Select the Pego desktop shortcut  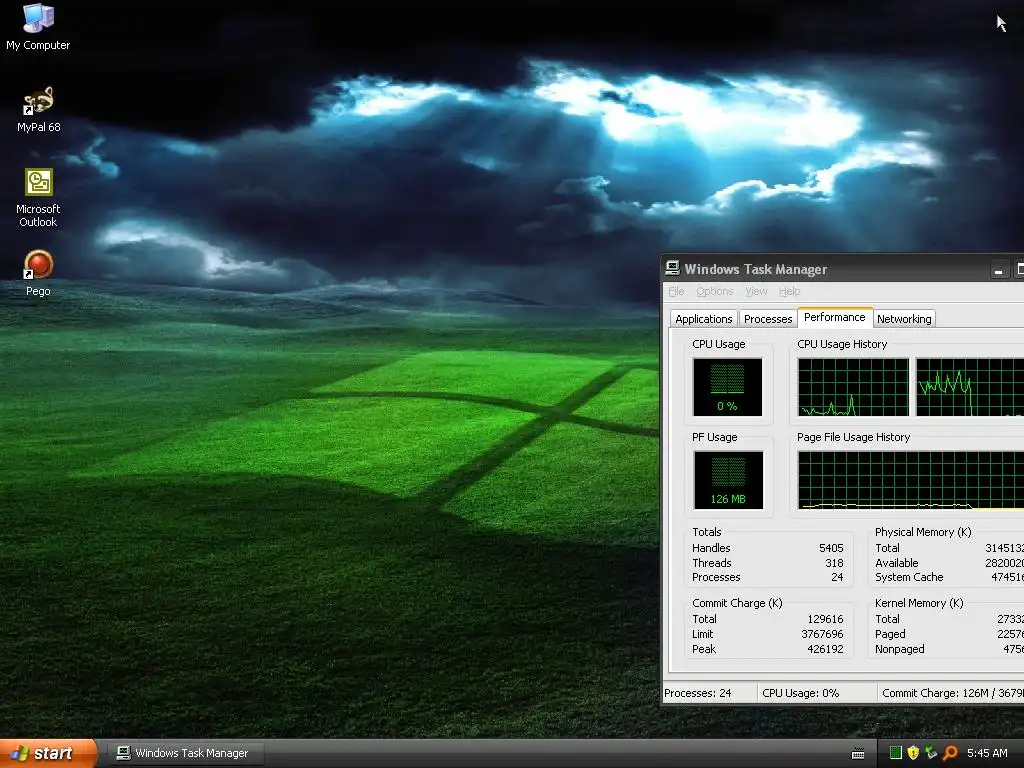coord(38,273)
